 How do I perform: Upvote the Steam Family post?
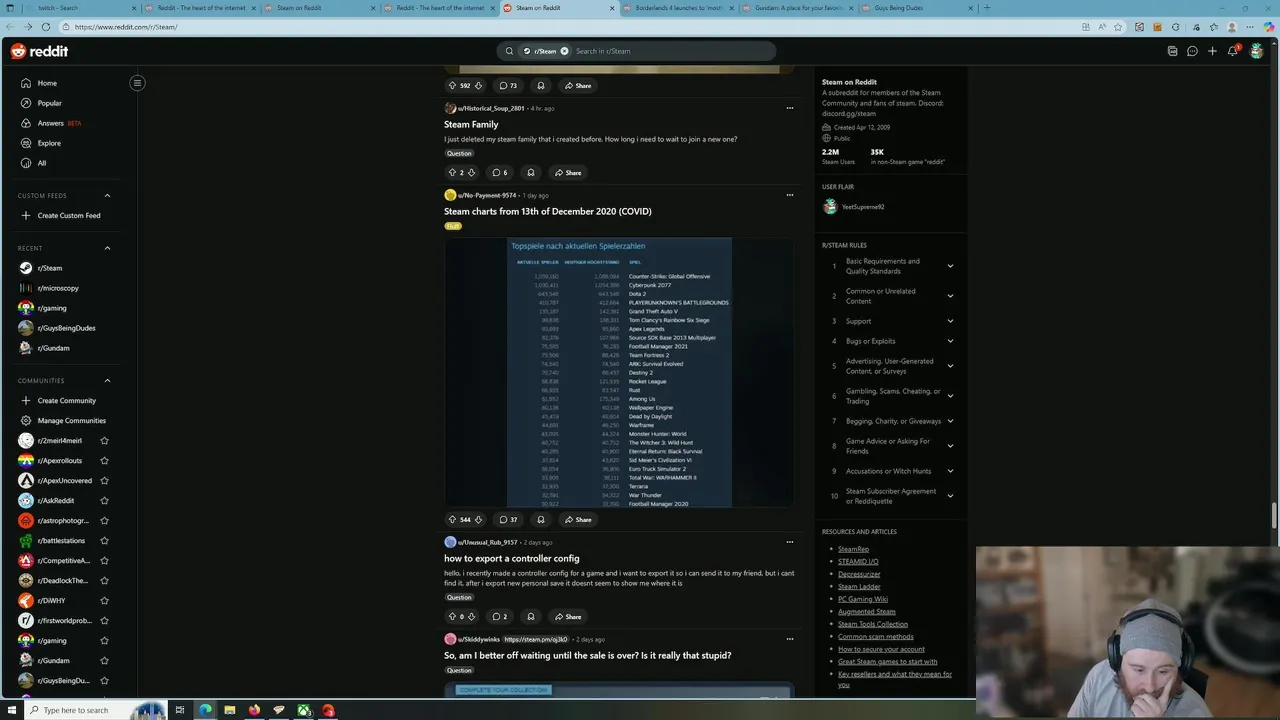click(452, 172)
